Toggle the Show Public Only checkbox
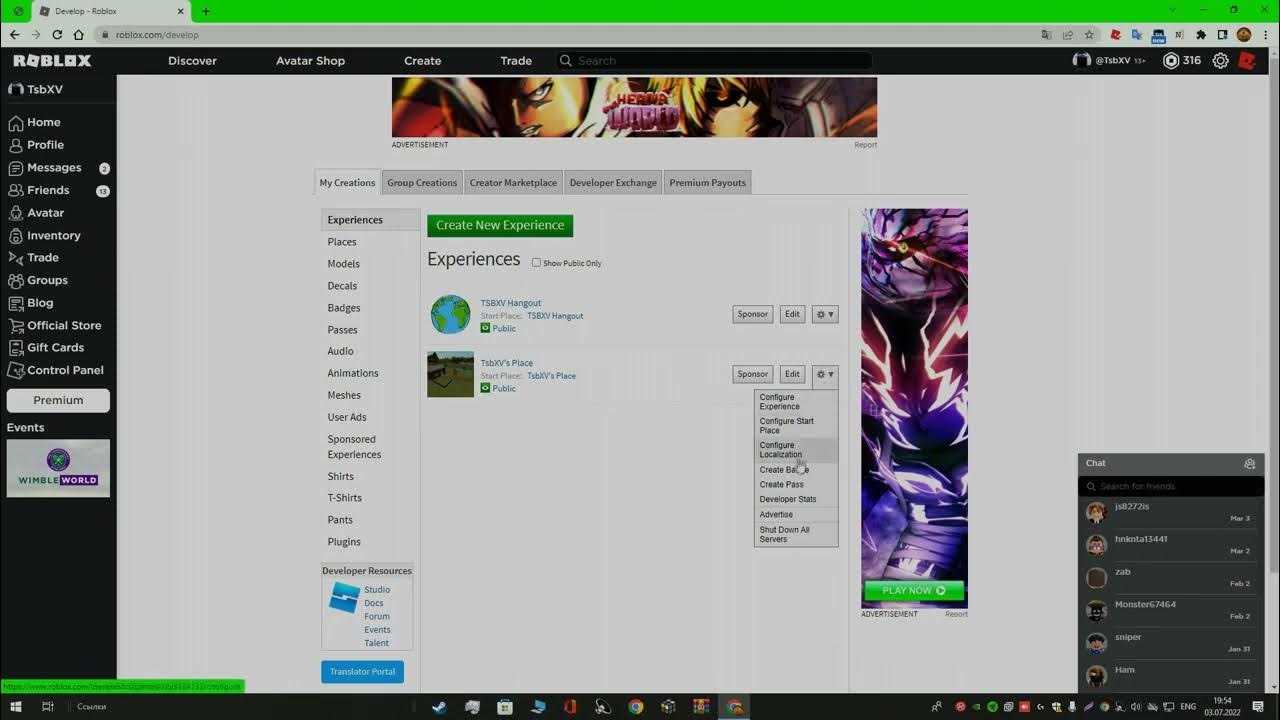 click(536, 263)
